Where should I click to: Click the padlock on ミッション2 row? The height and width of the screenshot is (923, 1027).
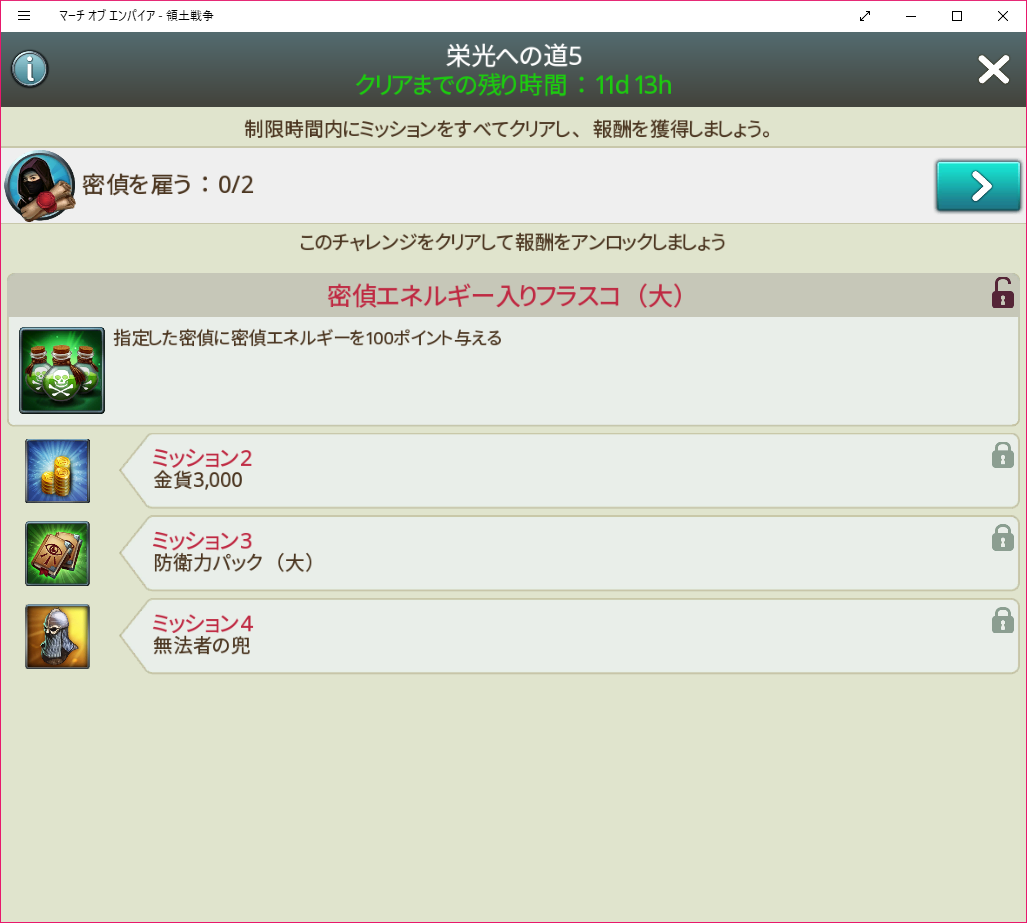point(1002,456)
